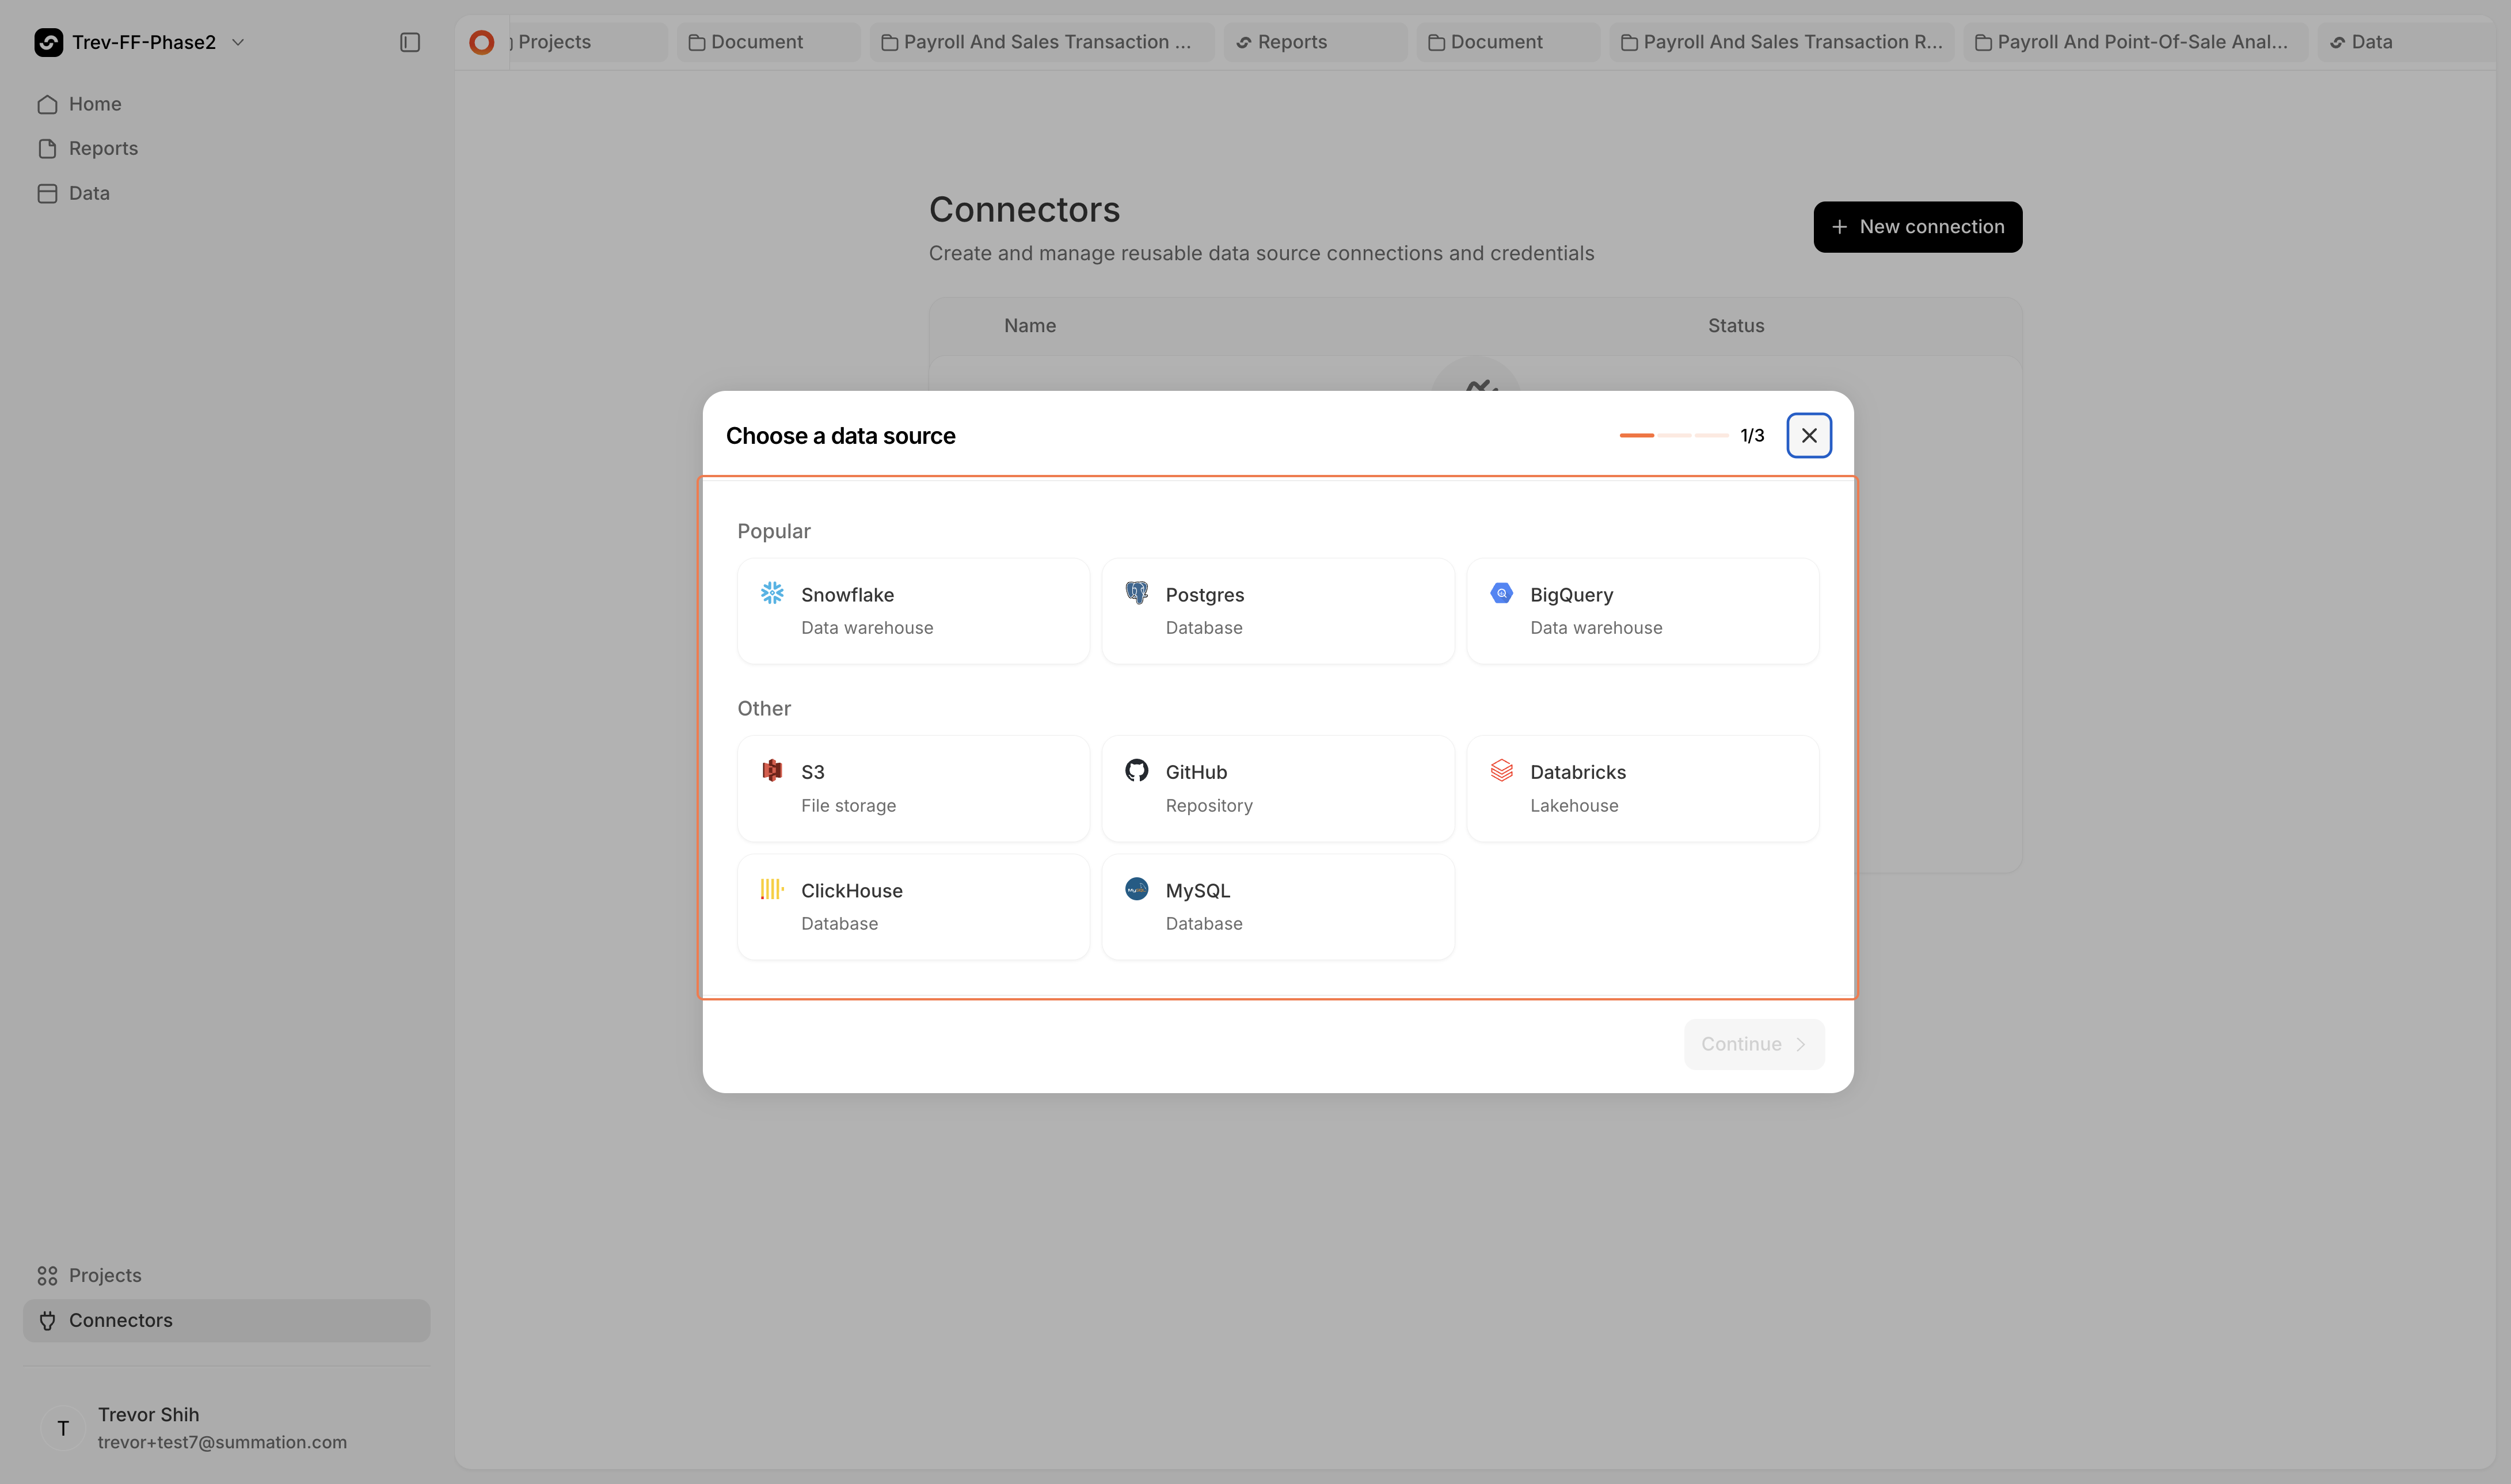Open the Trevor Shih user profile
Viewport: 2511px width, 1484px height.
click(226, 1427)
